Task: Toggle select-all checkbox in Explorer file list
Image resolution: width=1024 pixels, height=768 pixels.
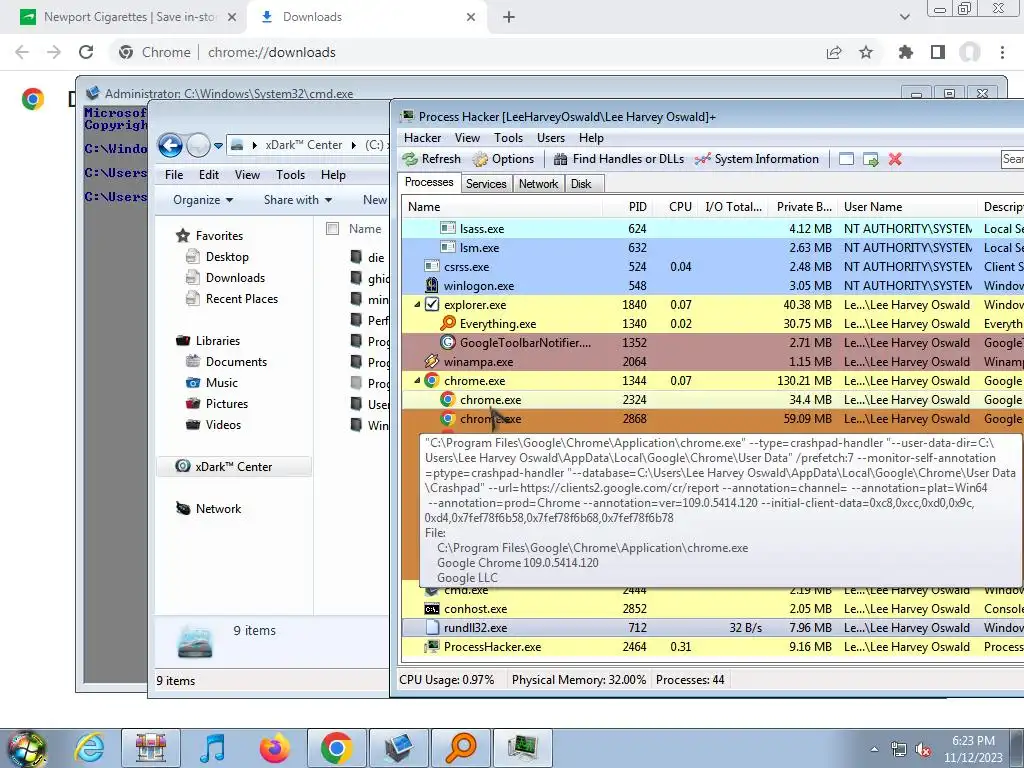Action: tap(332, 229)
